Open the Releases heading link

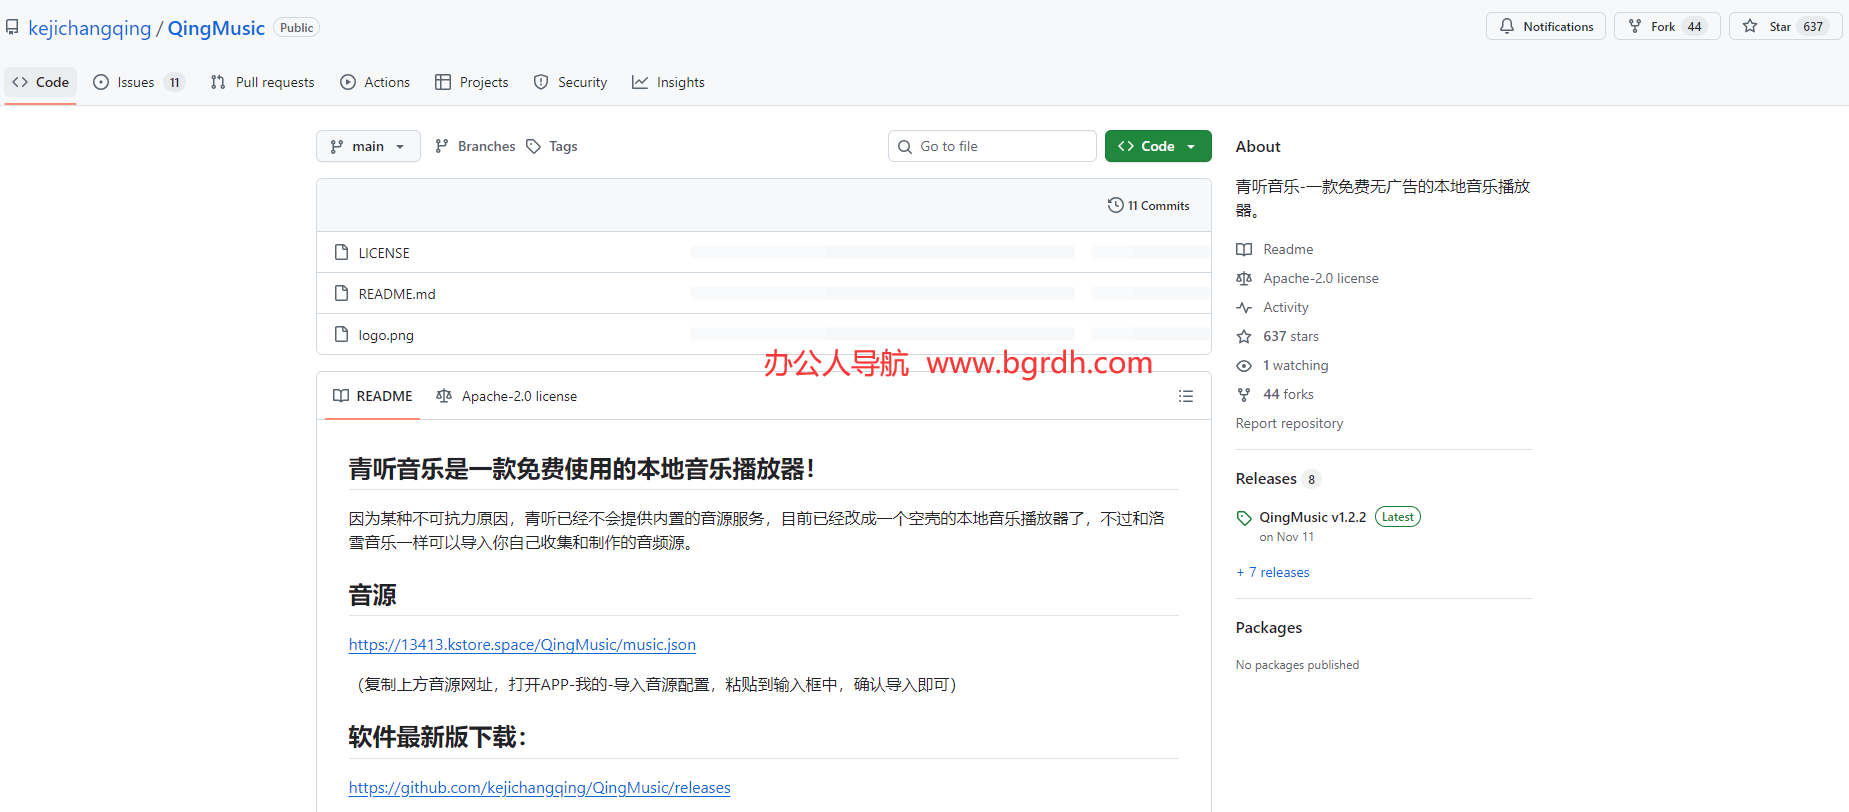click(1266, 479)
